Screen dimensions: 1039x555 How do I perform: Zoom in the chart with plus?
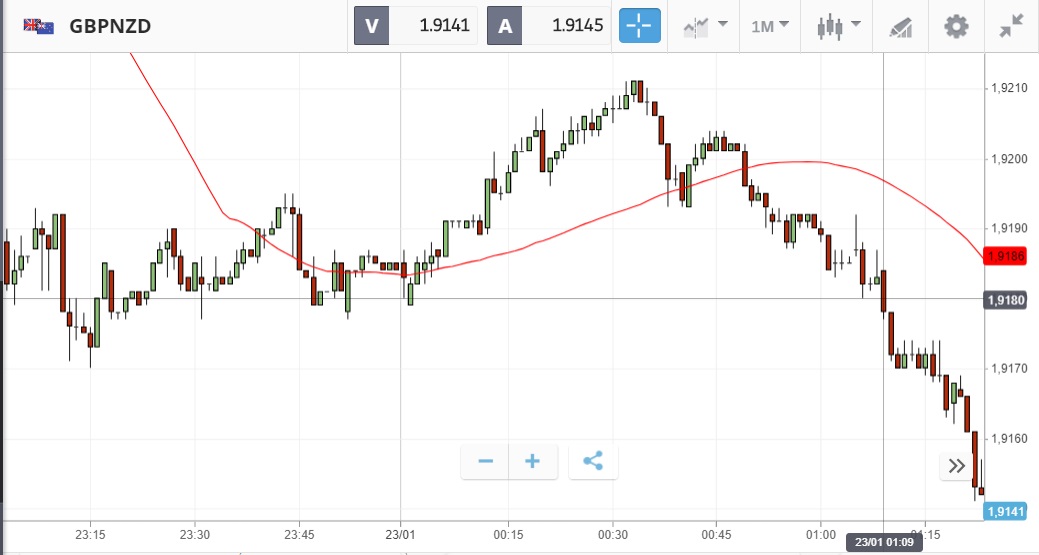click(x=533, y=461)
